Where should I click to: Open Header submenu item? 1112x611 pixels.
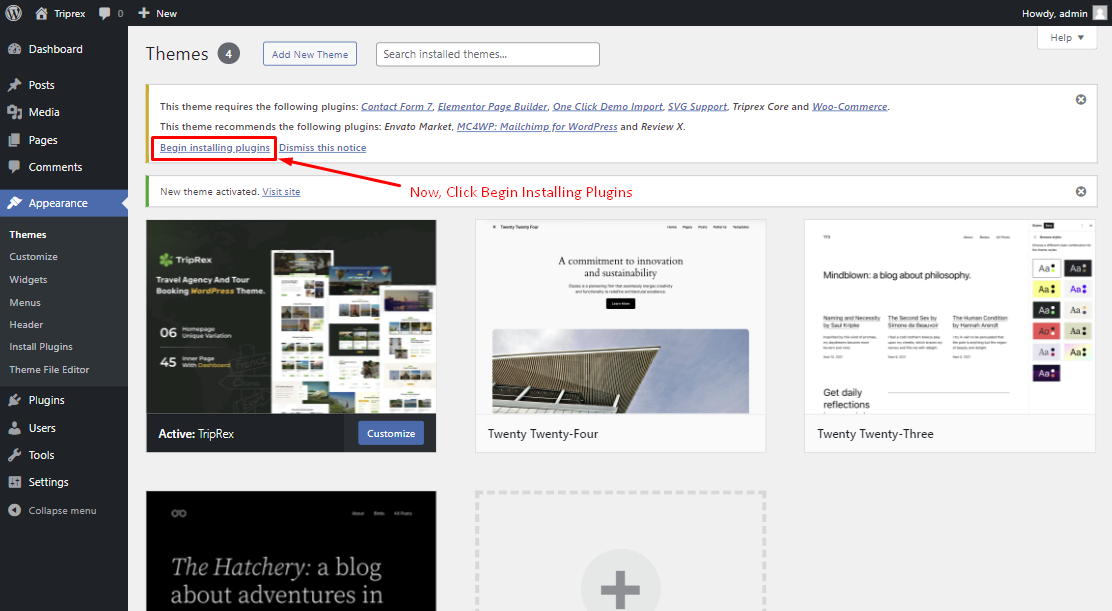tap(26, 325)
